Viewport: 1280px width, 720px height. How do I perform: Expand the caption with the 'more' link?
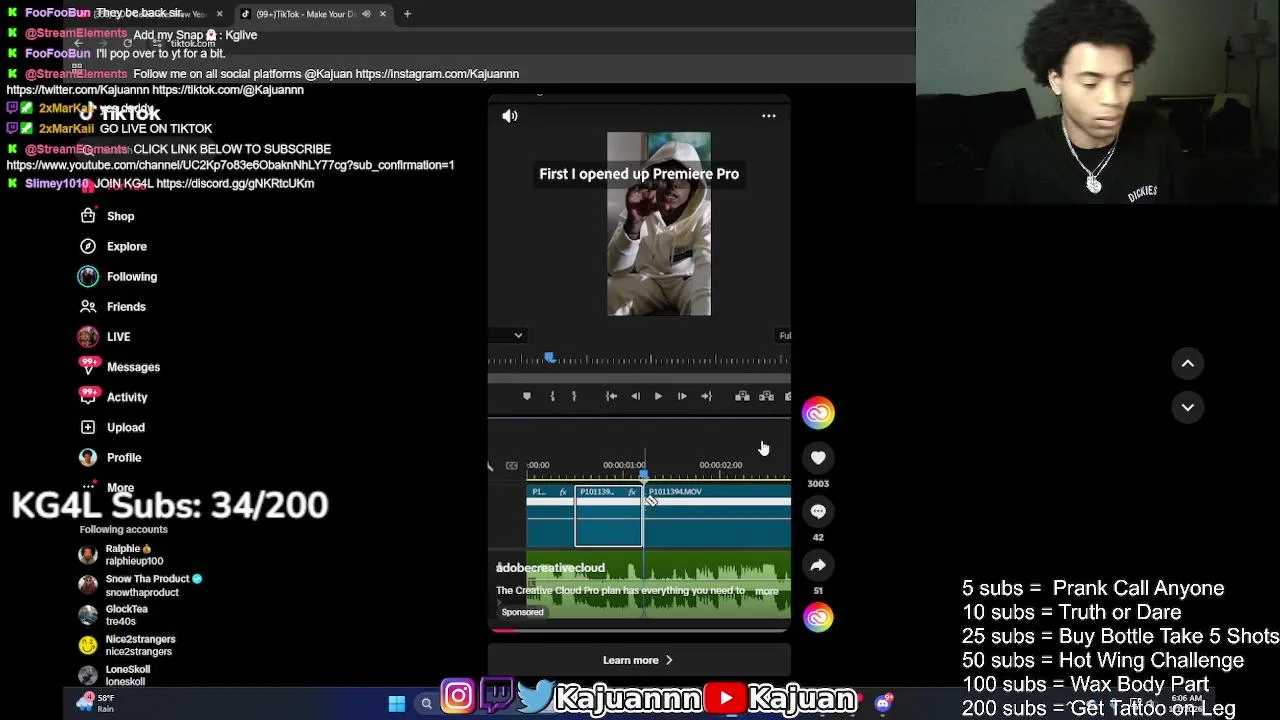coord(767,591)
